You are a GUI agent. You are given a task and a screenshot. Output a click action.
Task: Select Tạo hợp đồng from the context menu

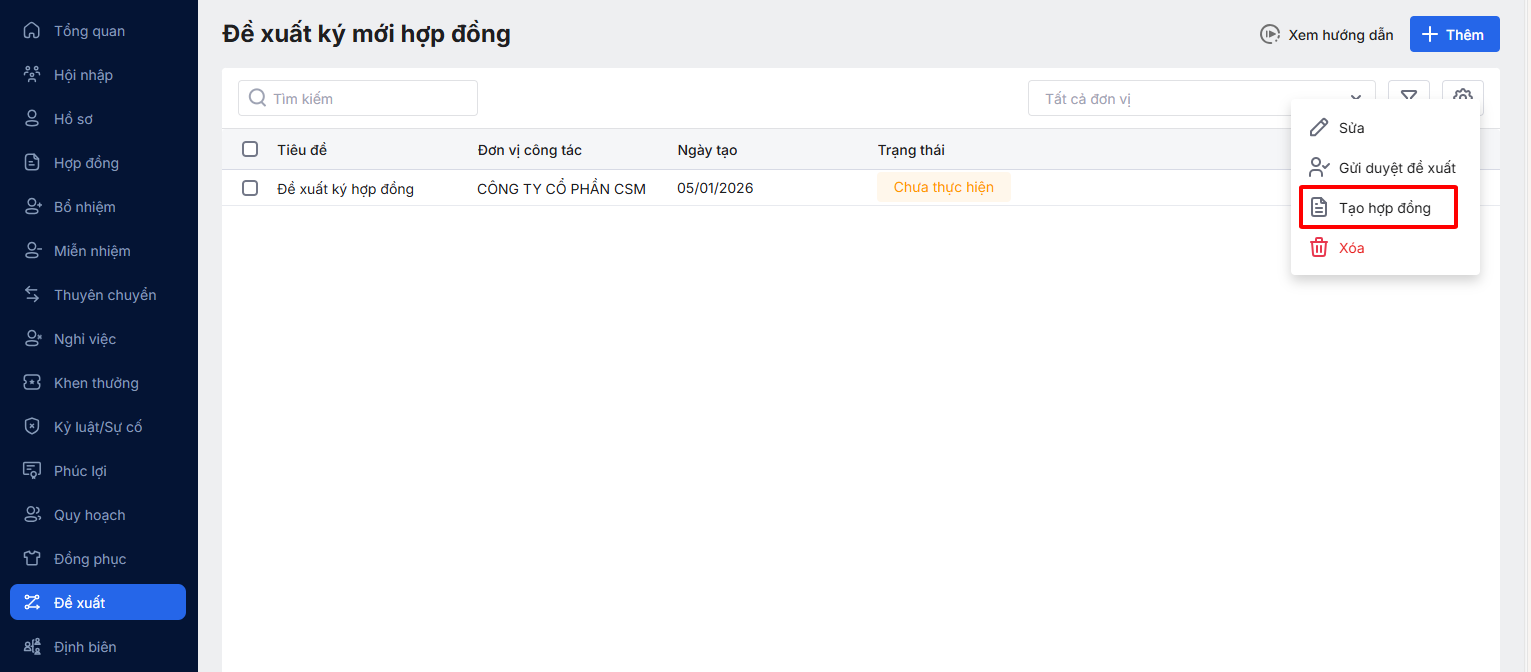(1384, 208)
